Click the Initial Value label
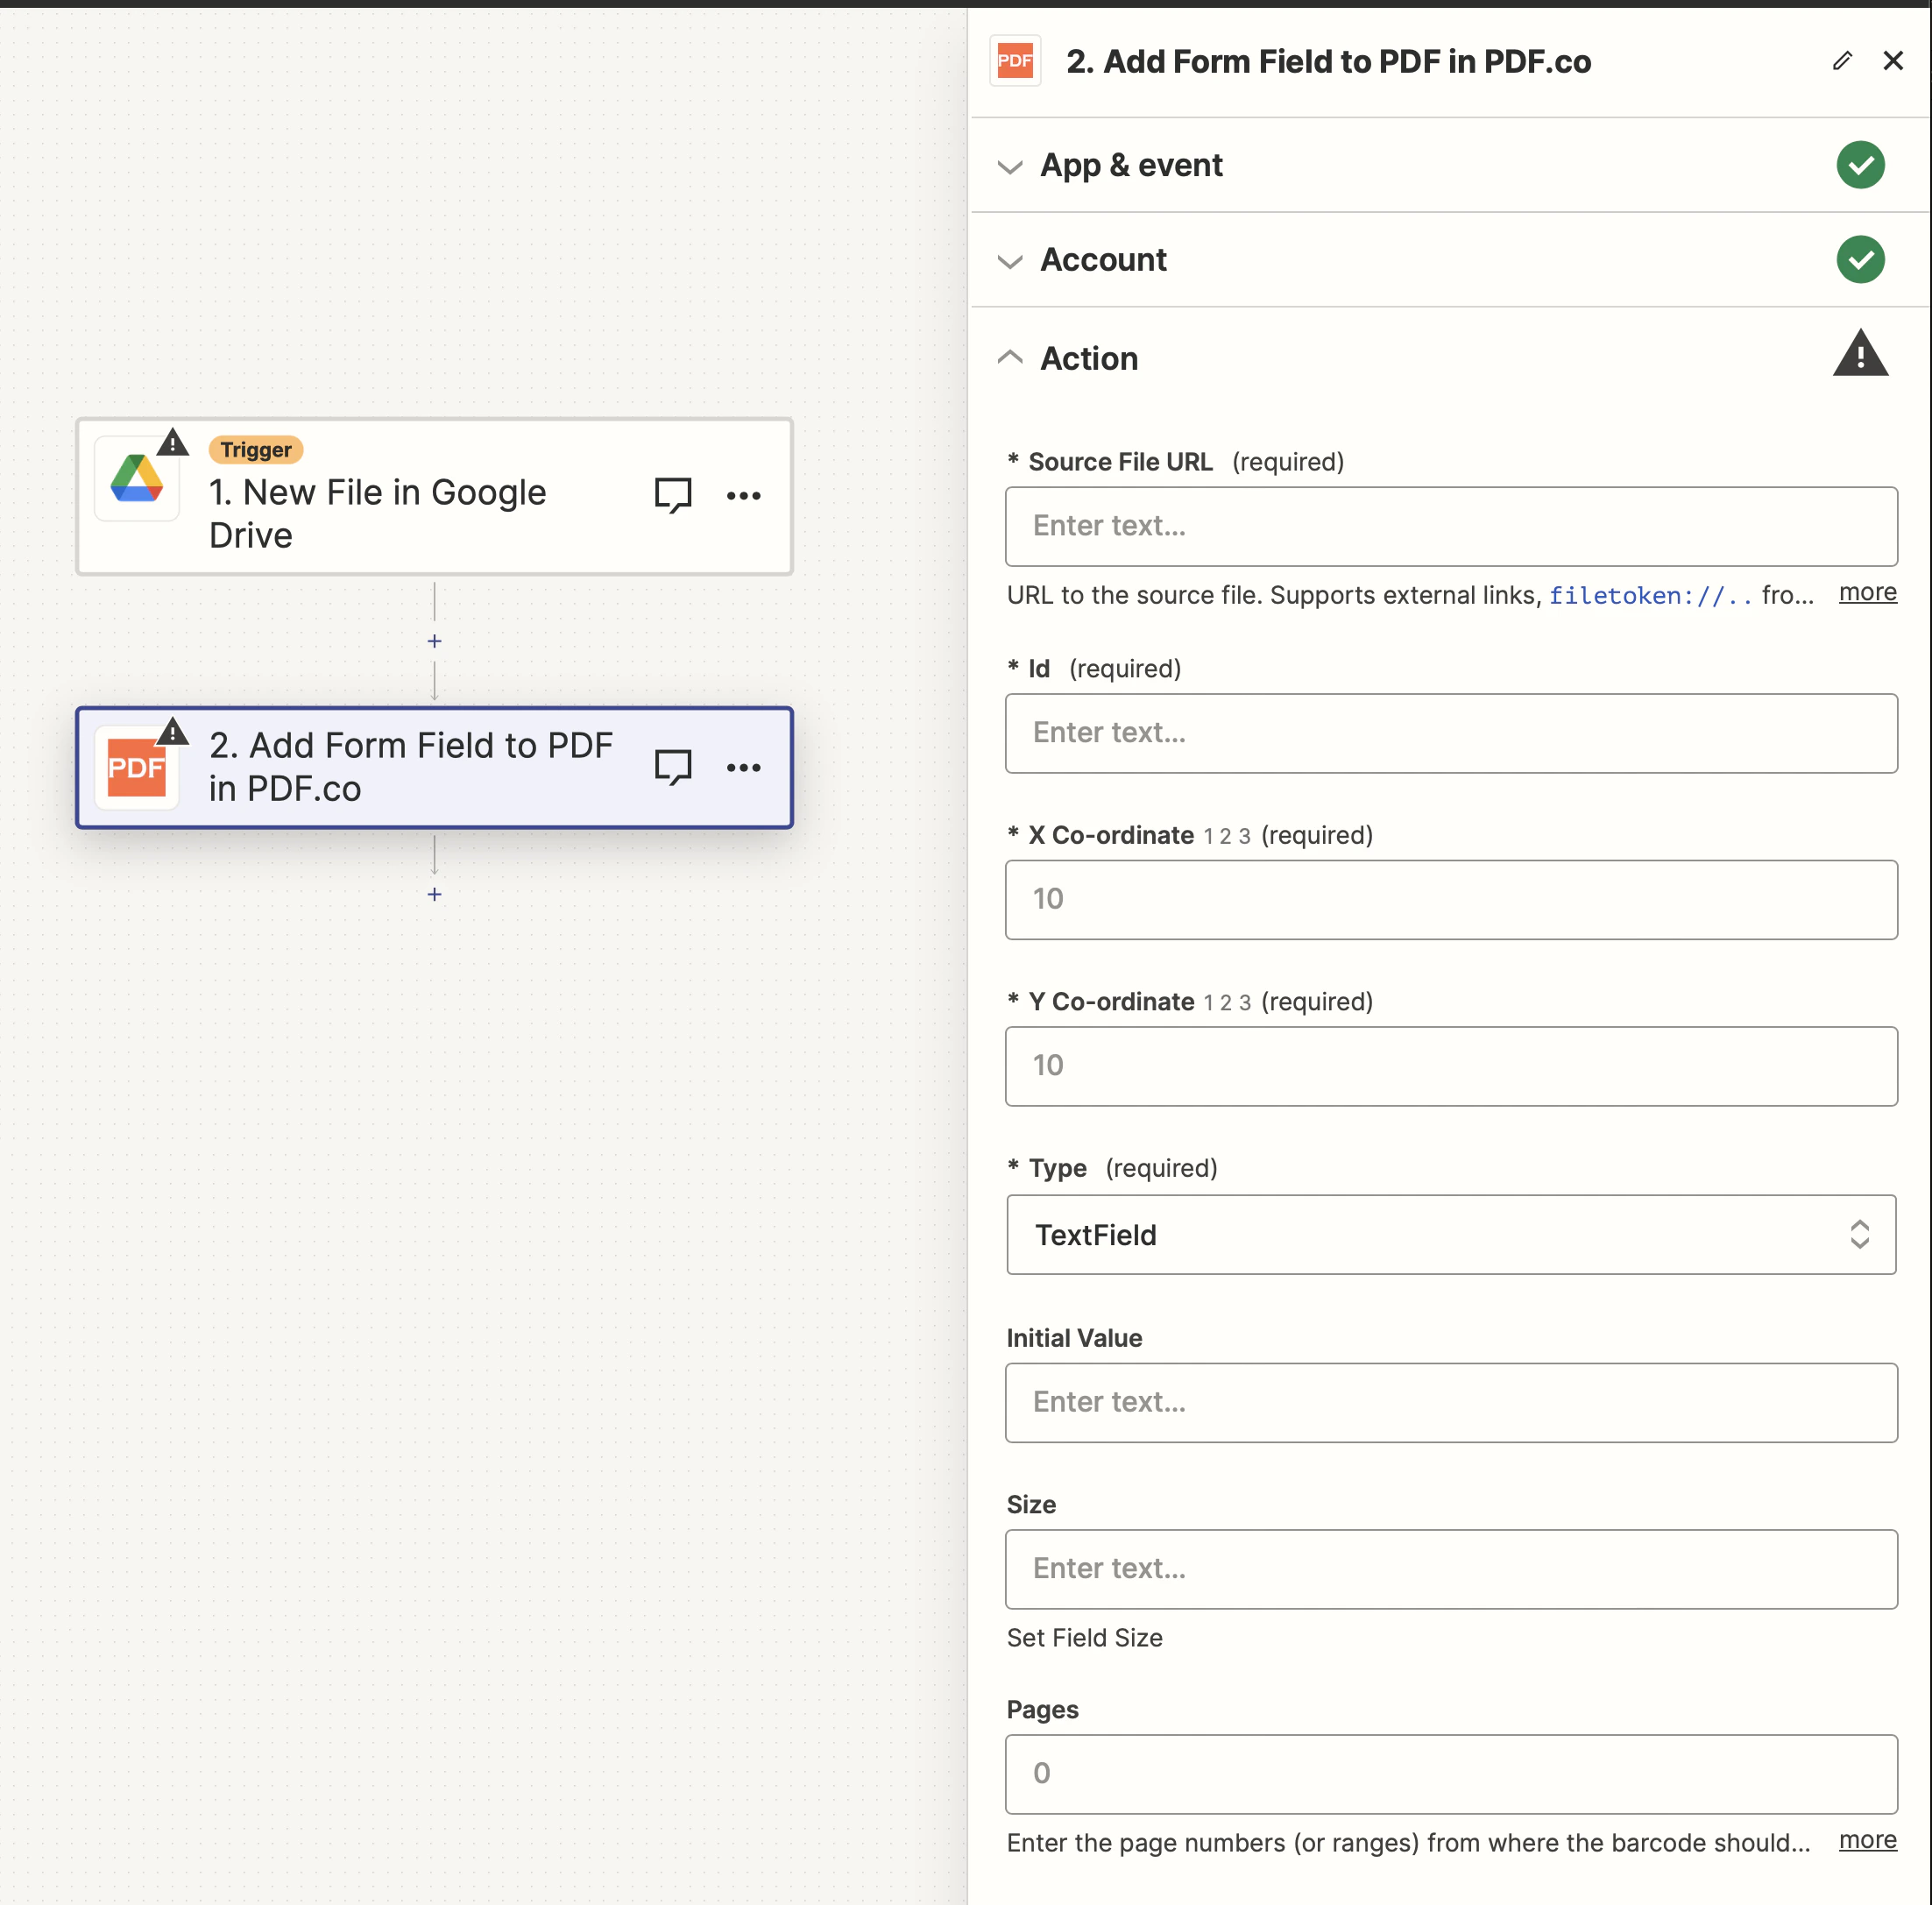Screen dimensions: 1932x1905 pyautogui.click(x=1074, y=1338)
